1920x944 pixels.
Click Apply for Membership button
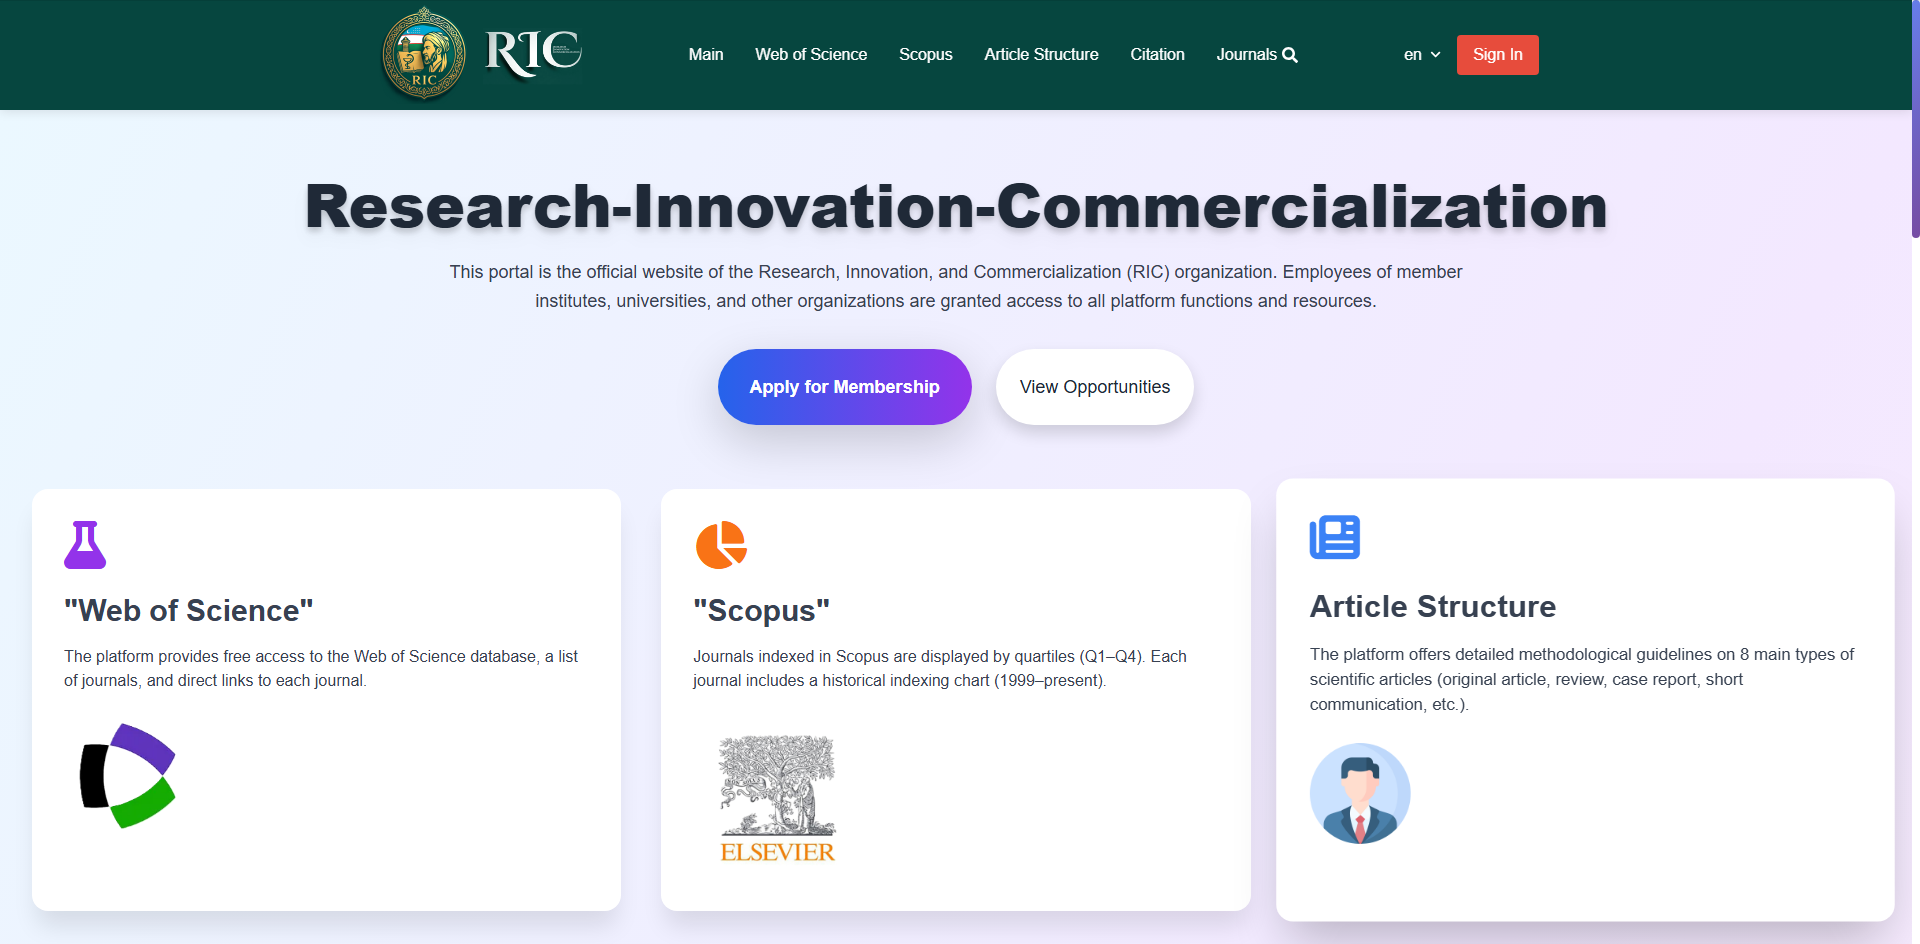(844, 387)
